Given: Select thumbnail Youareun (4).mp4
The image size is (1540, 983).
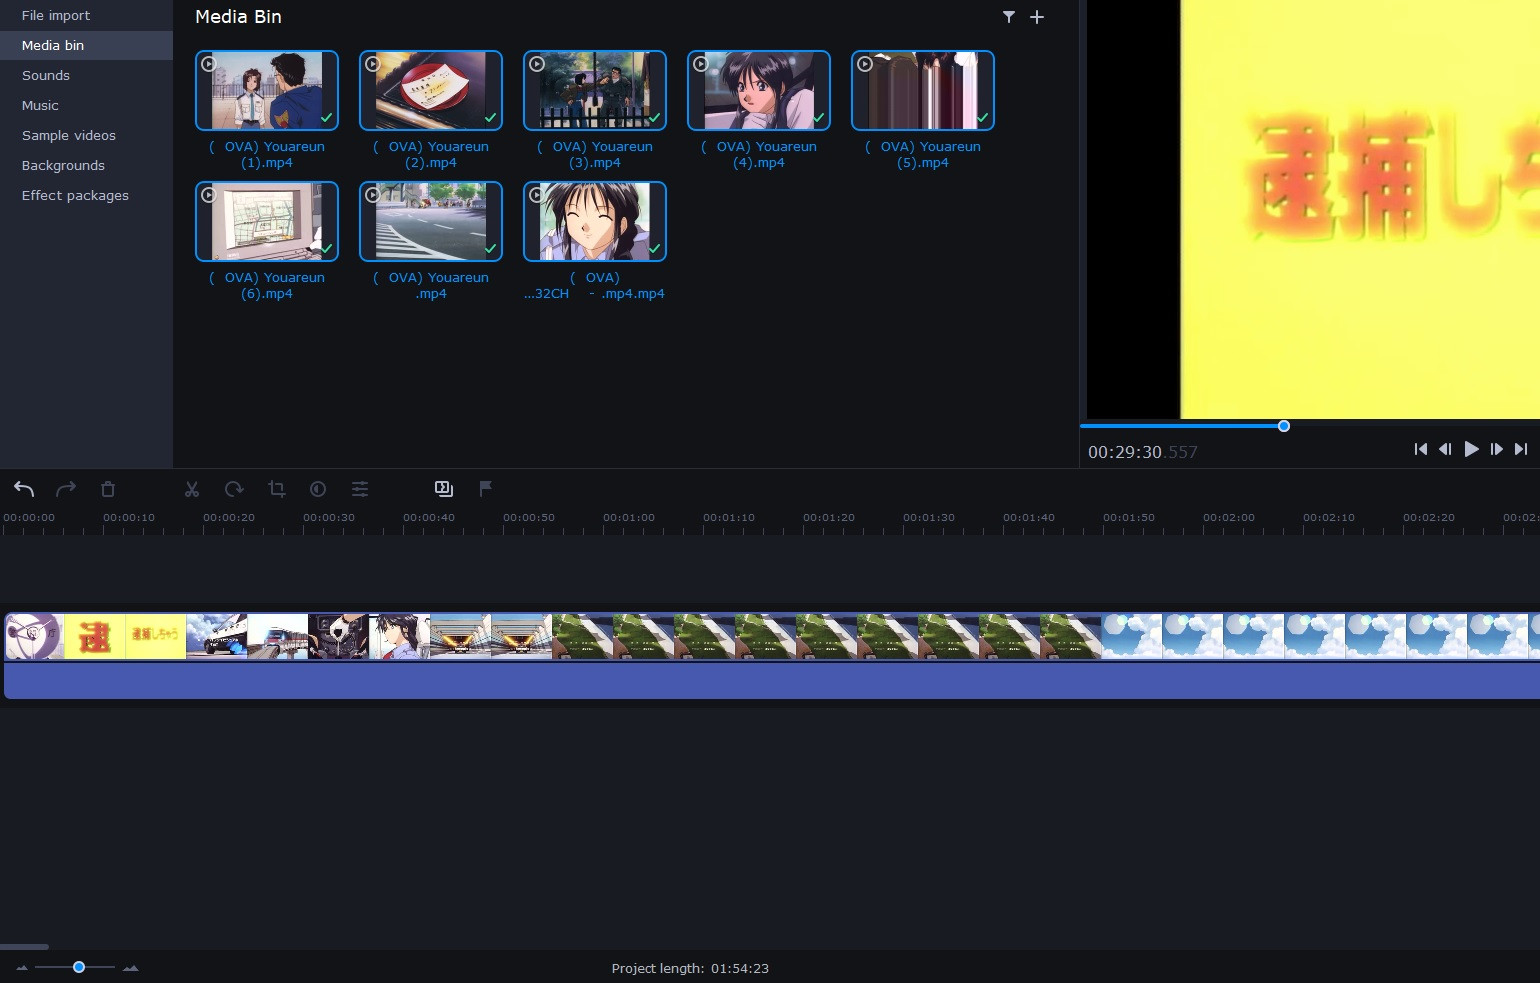Looking at the screenshot, I should pos(759,91).
